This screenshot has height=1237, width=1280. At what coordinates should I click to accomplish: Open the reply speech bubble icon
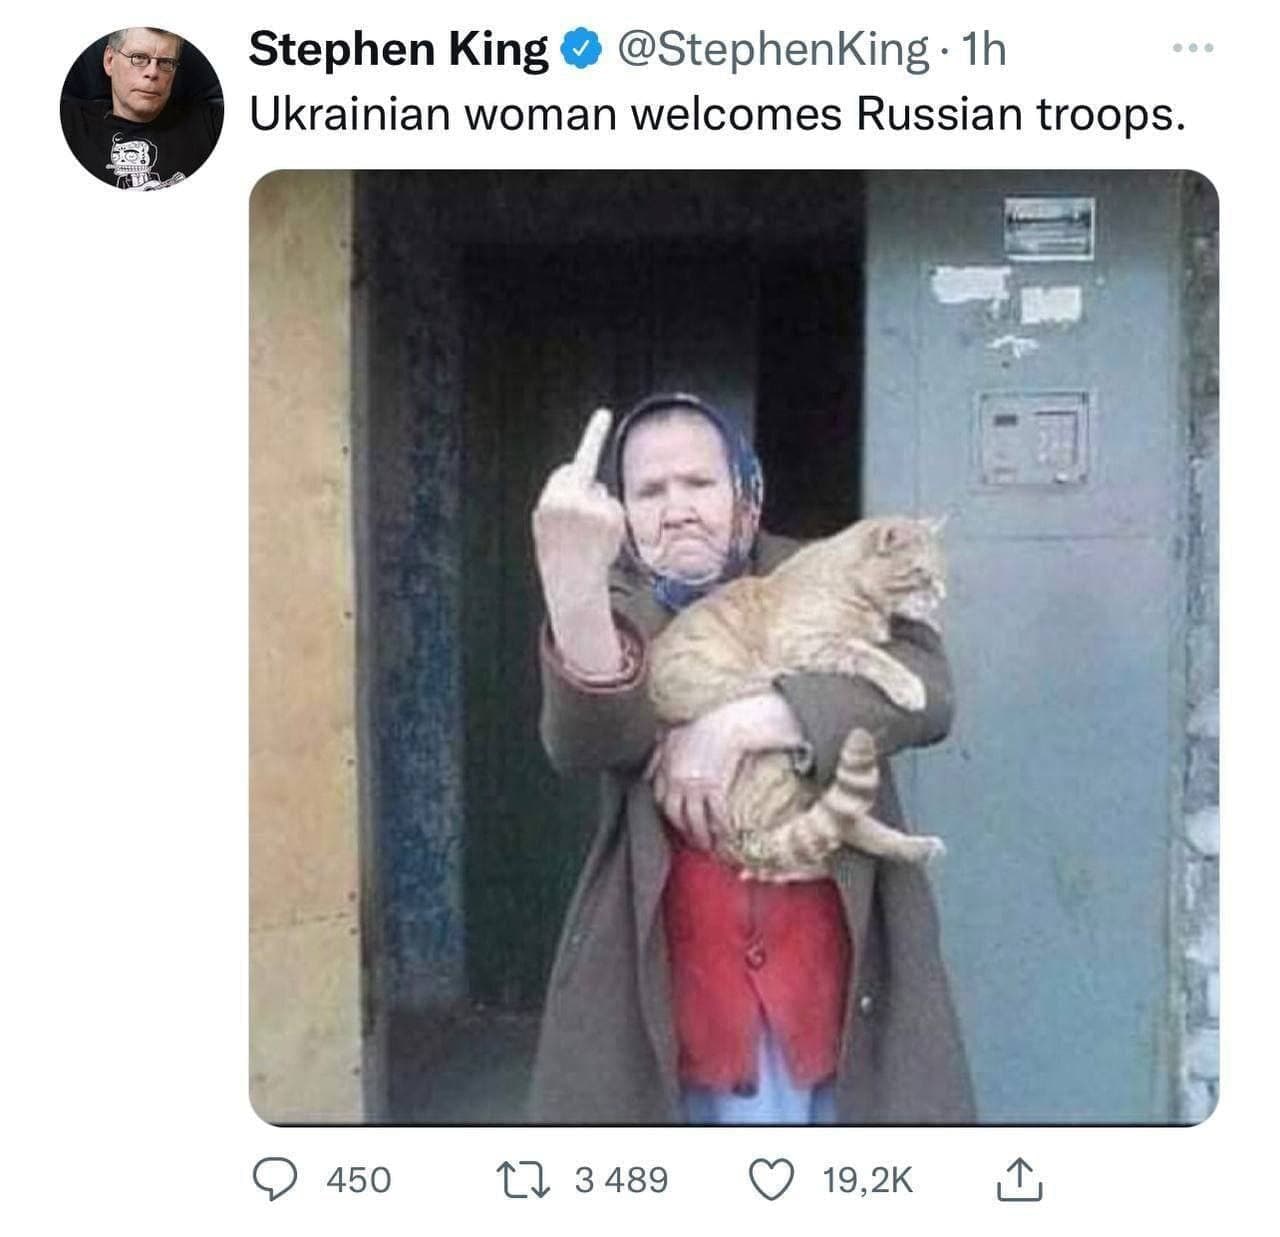(270, 1180)
